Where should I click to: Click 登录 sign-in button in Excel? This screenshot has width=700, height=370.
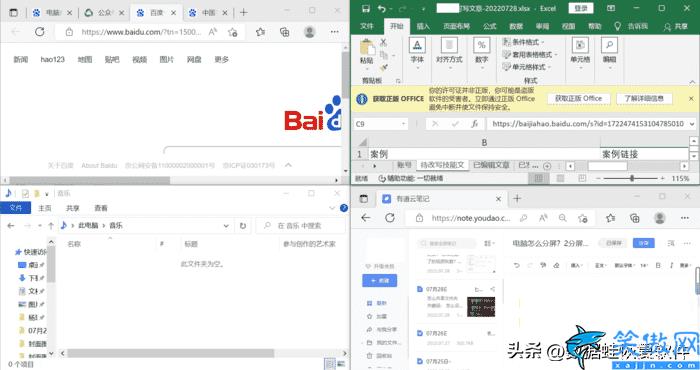(x=580, y=8)
